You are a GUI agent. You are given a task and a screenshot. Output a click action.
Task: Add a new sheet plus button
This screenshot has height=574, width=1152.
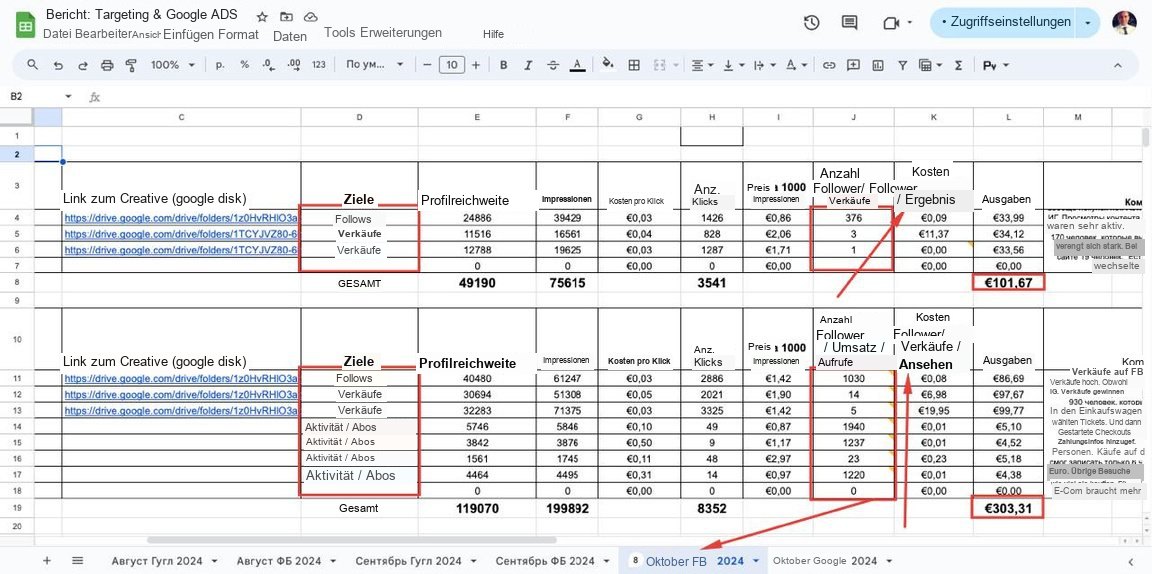(47, 560)
